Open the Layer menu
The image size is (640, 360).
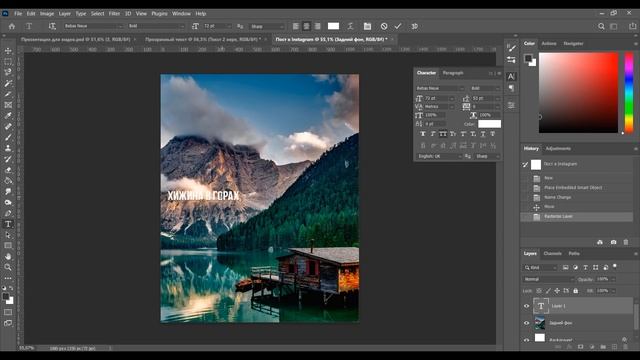(64, 13)
